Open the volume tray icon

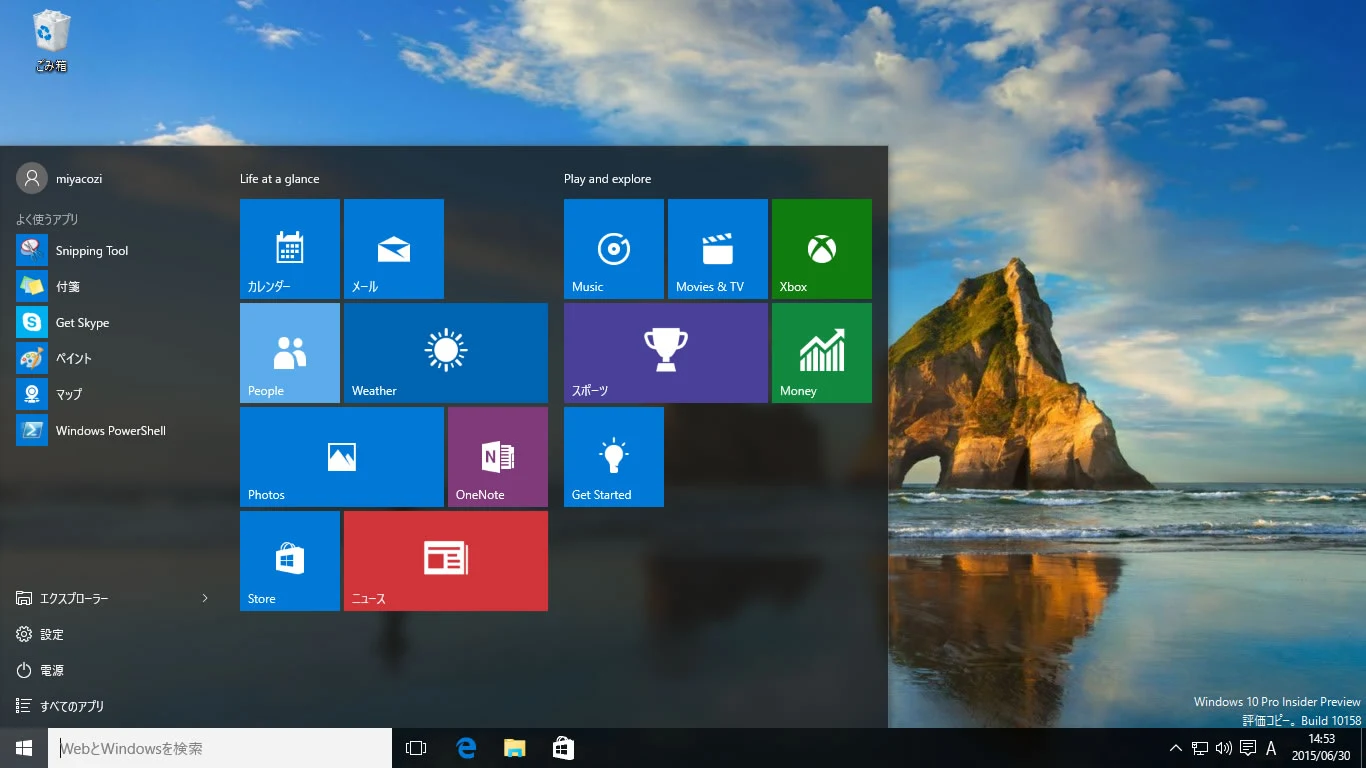(x=1224, y=748)
